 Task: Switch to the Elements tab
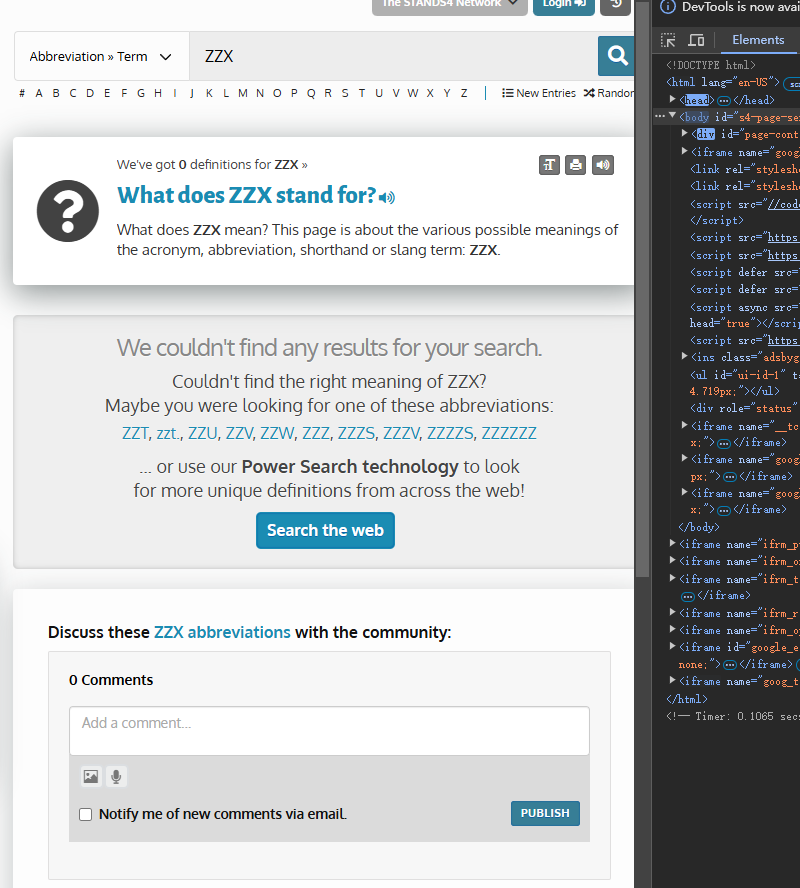point(758,40)
